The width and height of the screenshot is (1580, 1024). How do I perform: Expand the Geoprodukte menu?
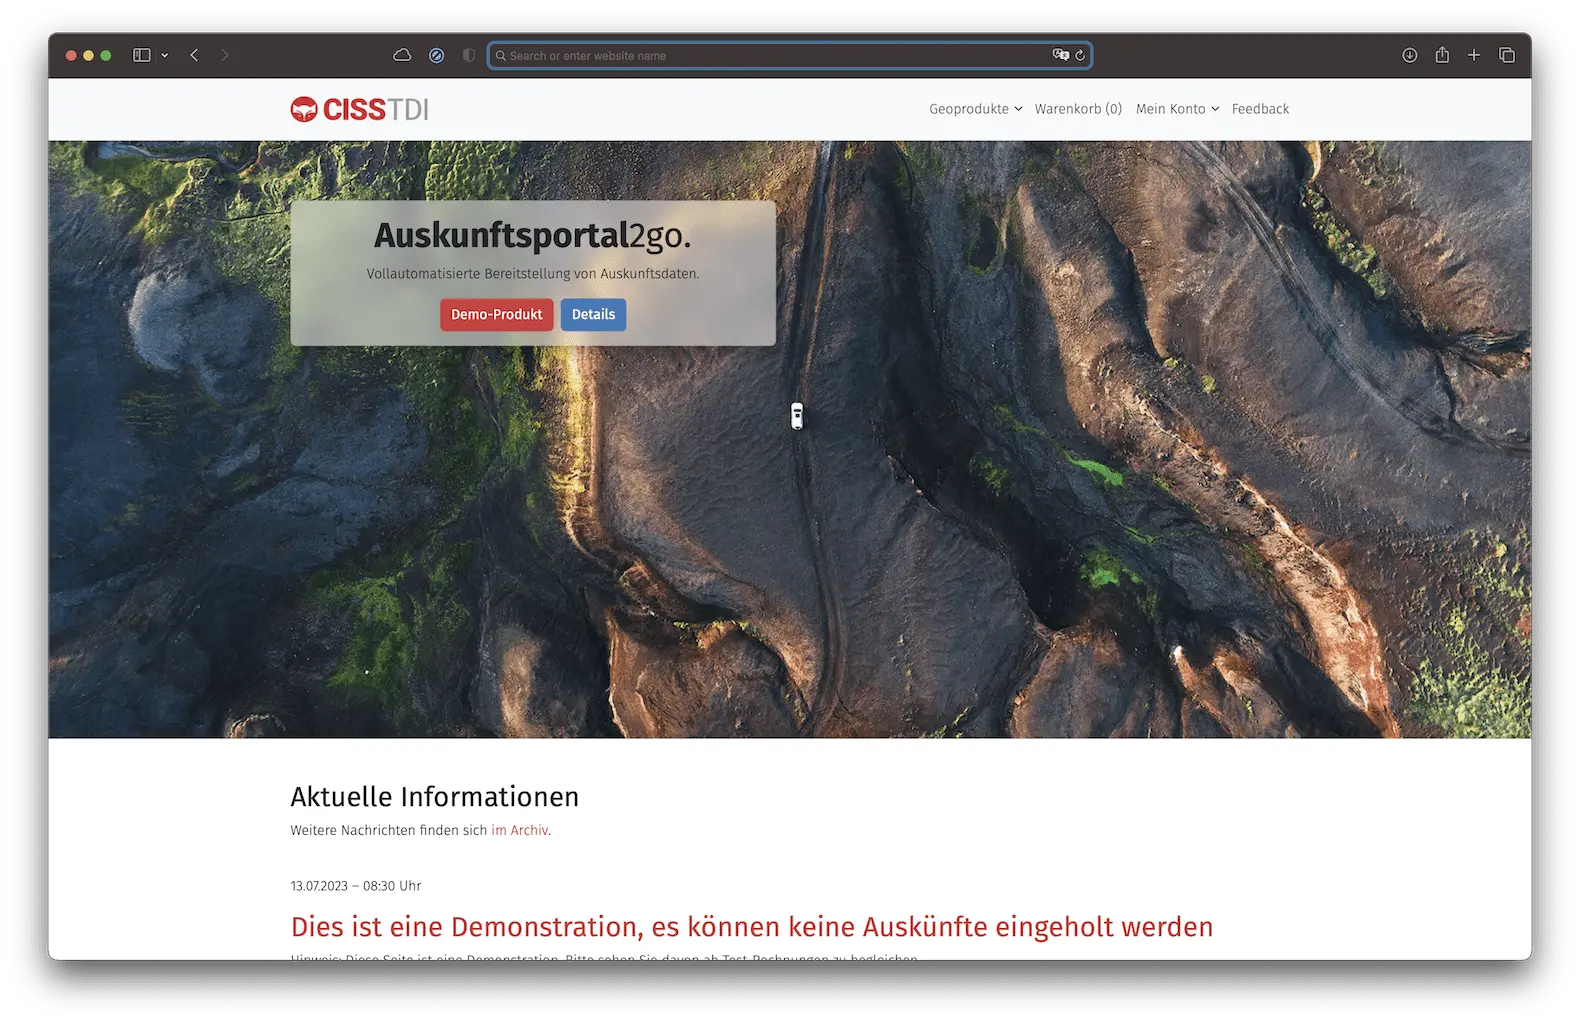tap(975, 109)
